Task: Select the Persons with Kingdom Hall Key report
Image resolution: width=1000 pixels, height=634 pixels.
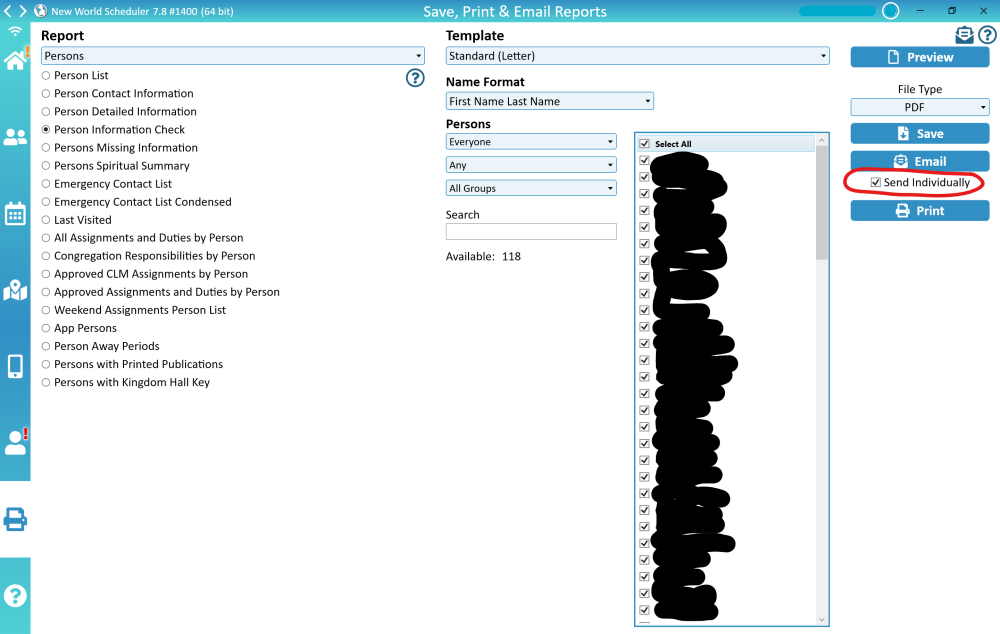Action: pyautogui.click(x=46, y=383)
